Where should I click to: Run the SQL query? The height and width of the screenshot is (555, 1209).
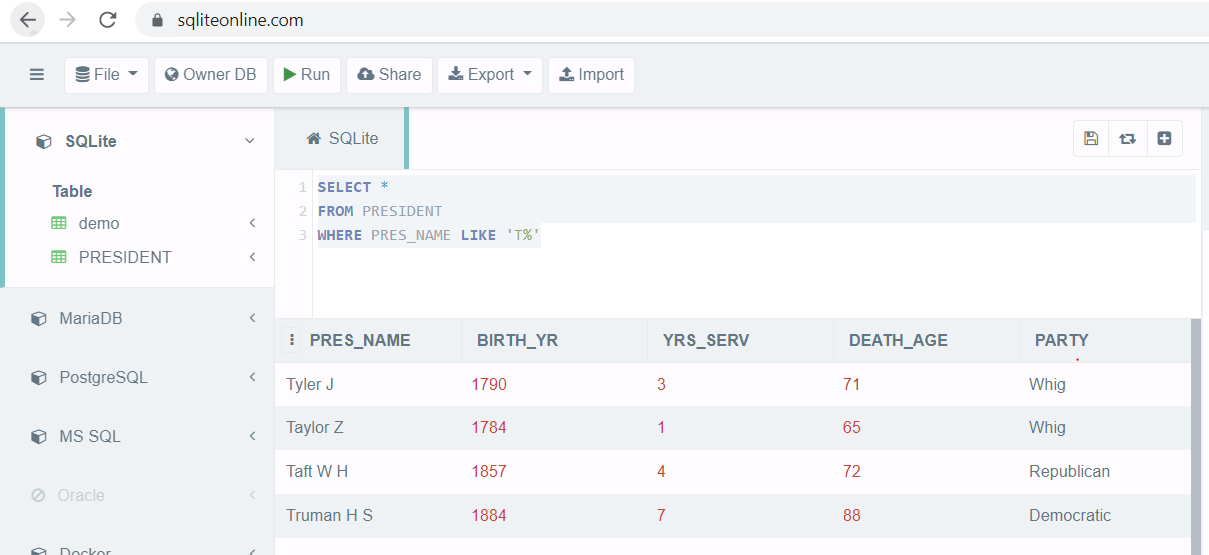(307, 75)
